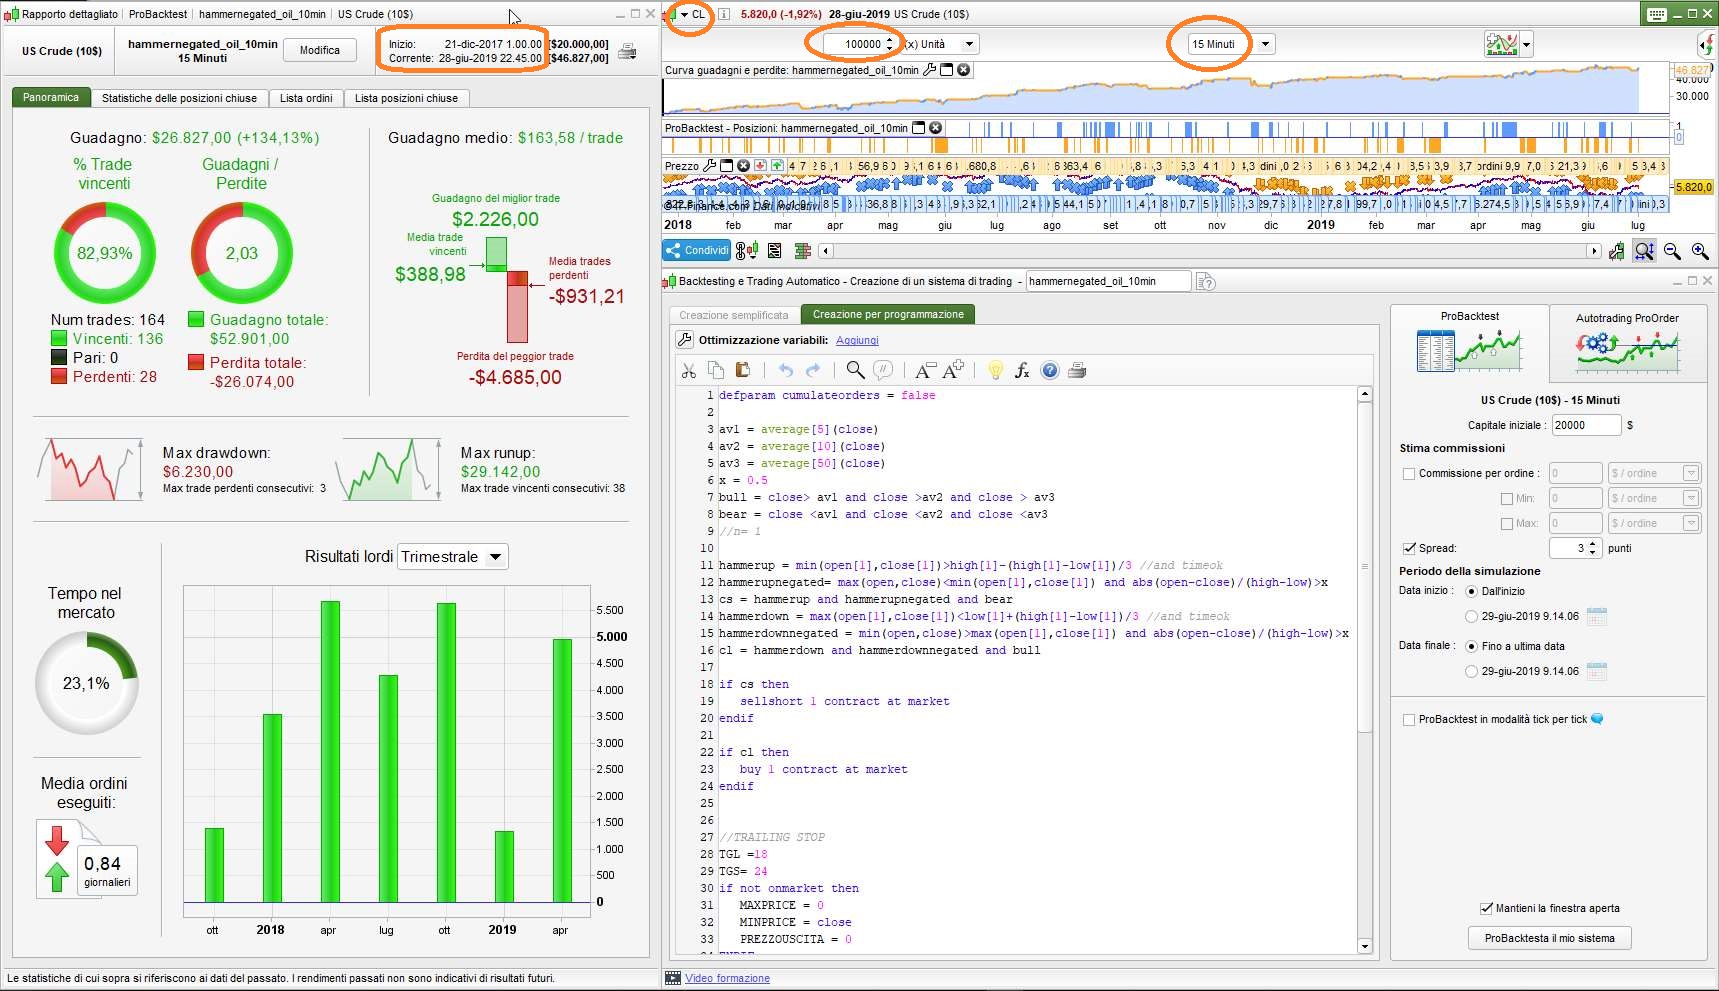The image size is (1719, 991).
Task: Switch to Lista ordini tab
Action: tap(306, 98)
